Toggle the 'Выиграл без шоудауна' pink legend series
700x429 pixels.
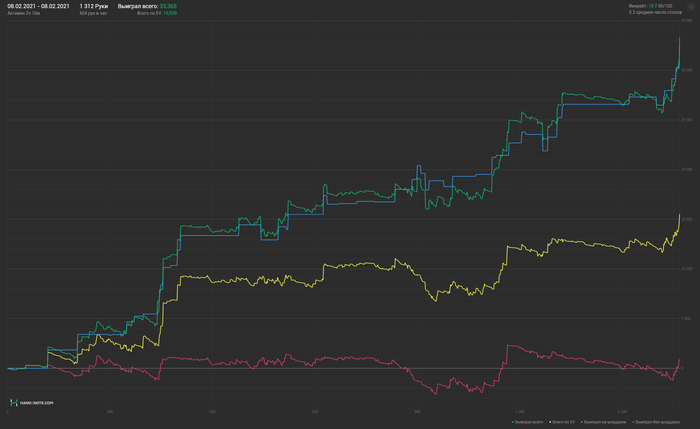pos(656,422)
